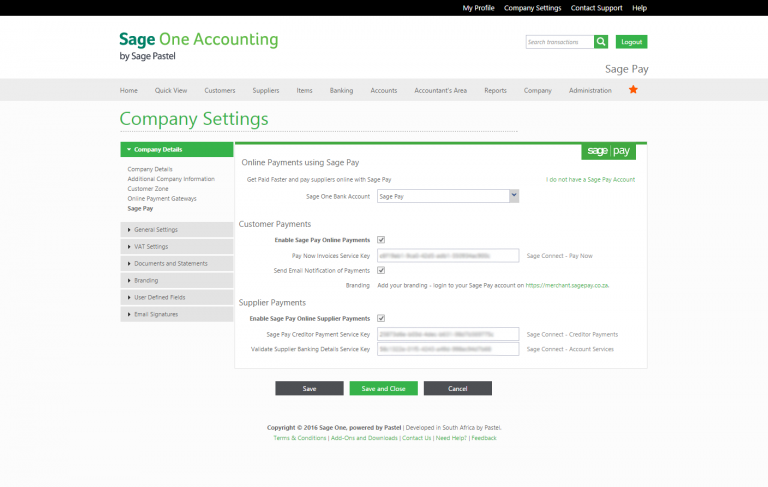Click Contact Support in top bar

click(597, 8)
